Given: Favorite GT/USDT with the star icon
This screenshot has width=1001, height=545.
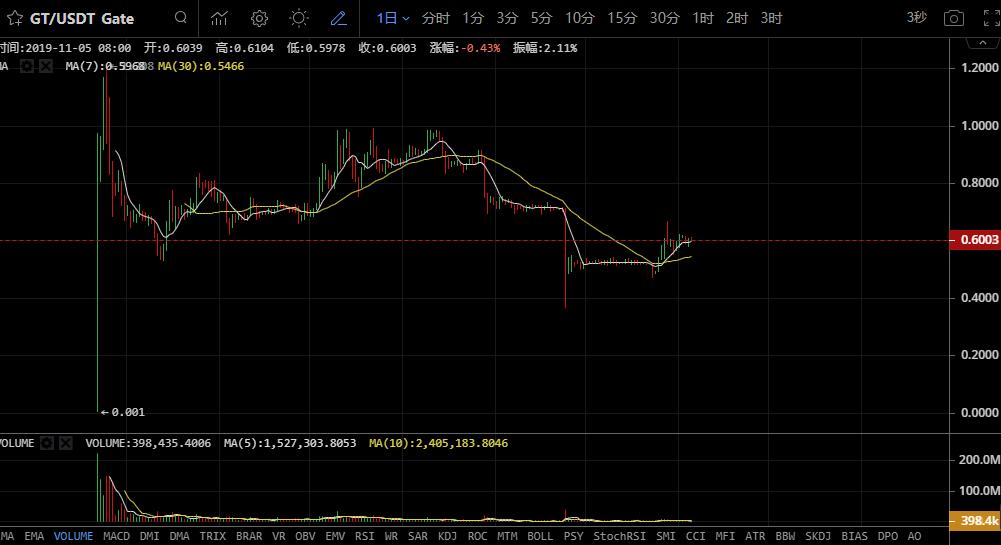Looking at the screenshot, I should click(x=15, y=18).
